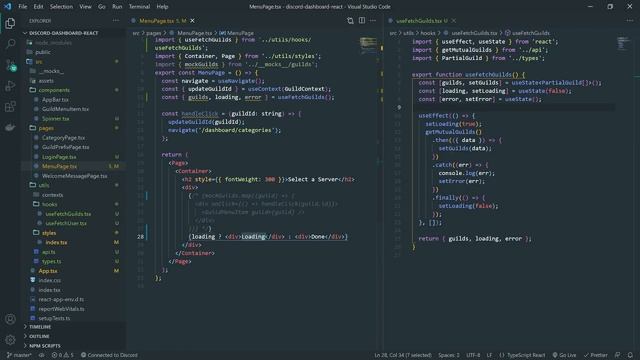The width and height of the screenshot is (640, 360).
Task: Open the View menu
Action: tap(85, 7)
